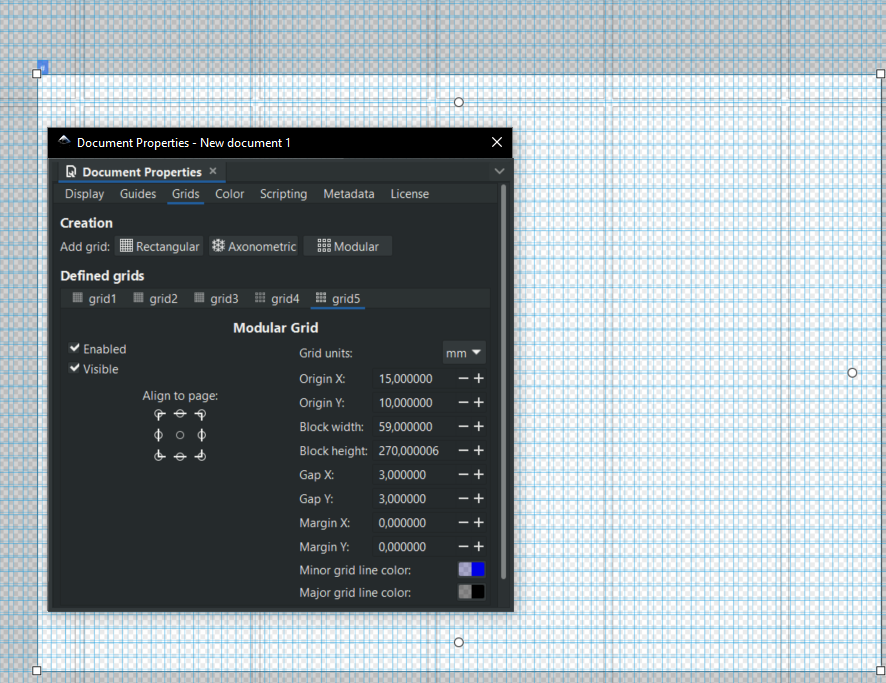Open the Metadata tab
Viewport: 886px width, 683px height.
point(349,194)
